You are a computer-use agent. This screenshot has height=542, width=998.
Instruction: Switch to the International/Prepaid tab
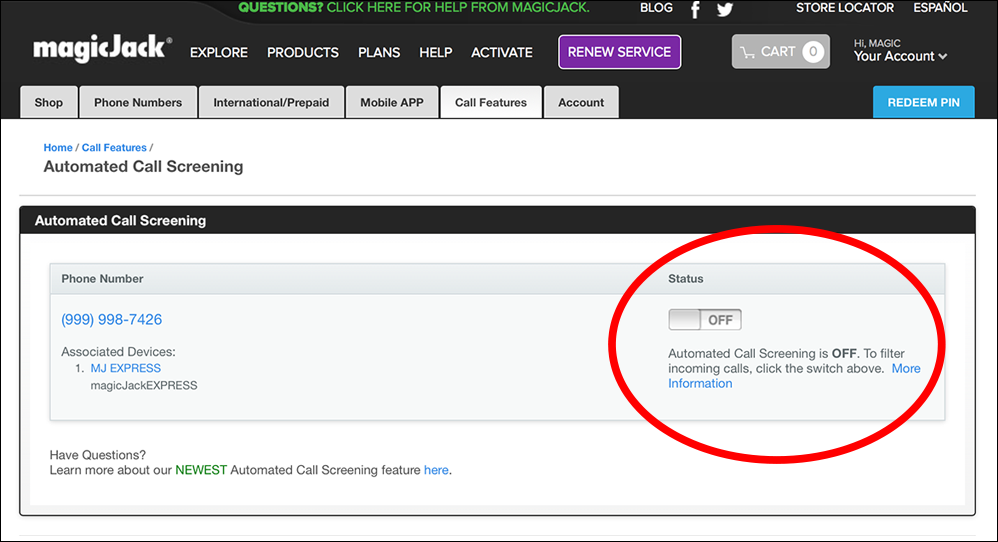point(271,102)
